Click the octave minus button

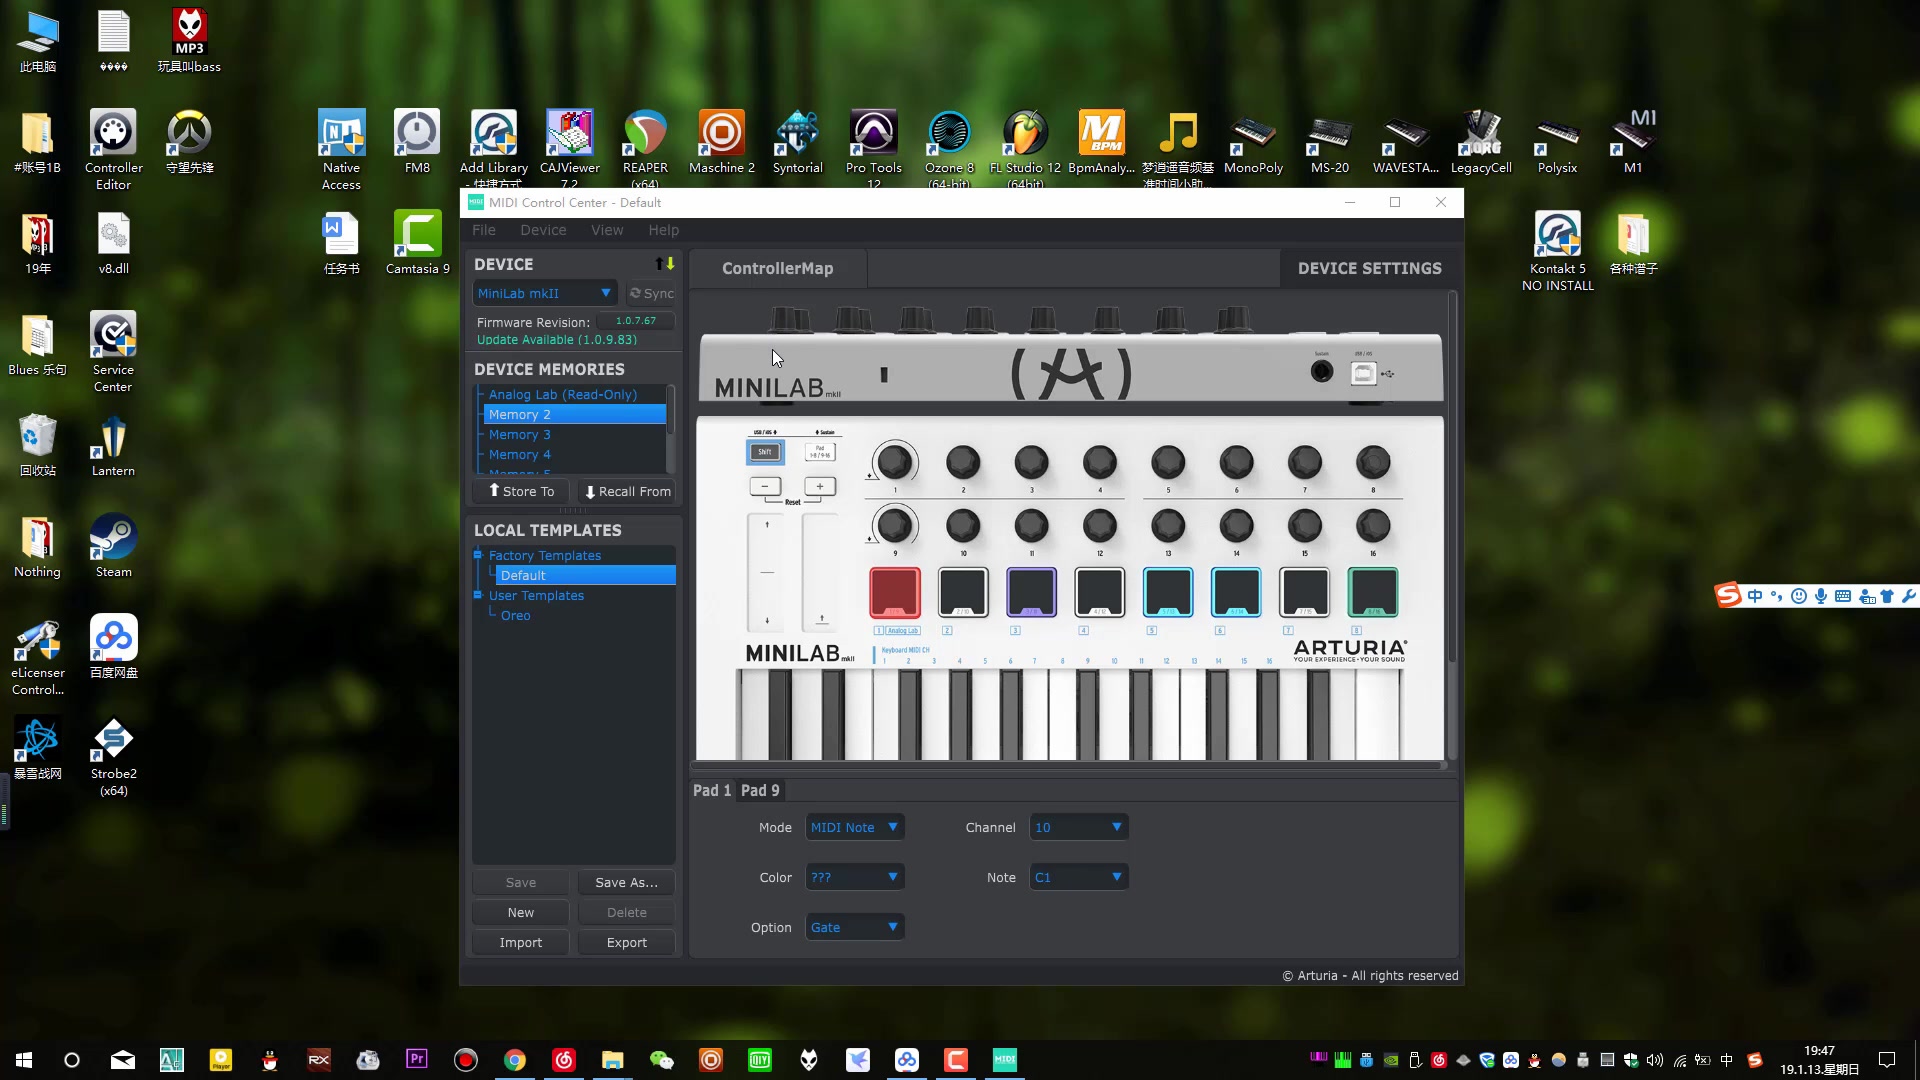765,487
